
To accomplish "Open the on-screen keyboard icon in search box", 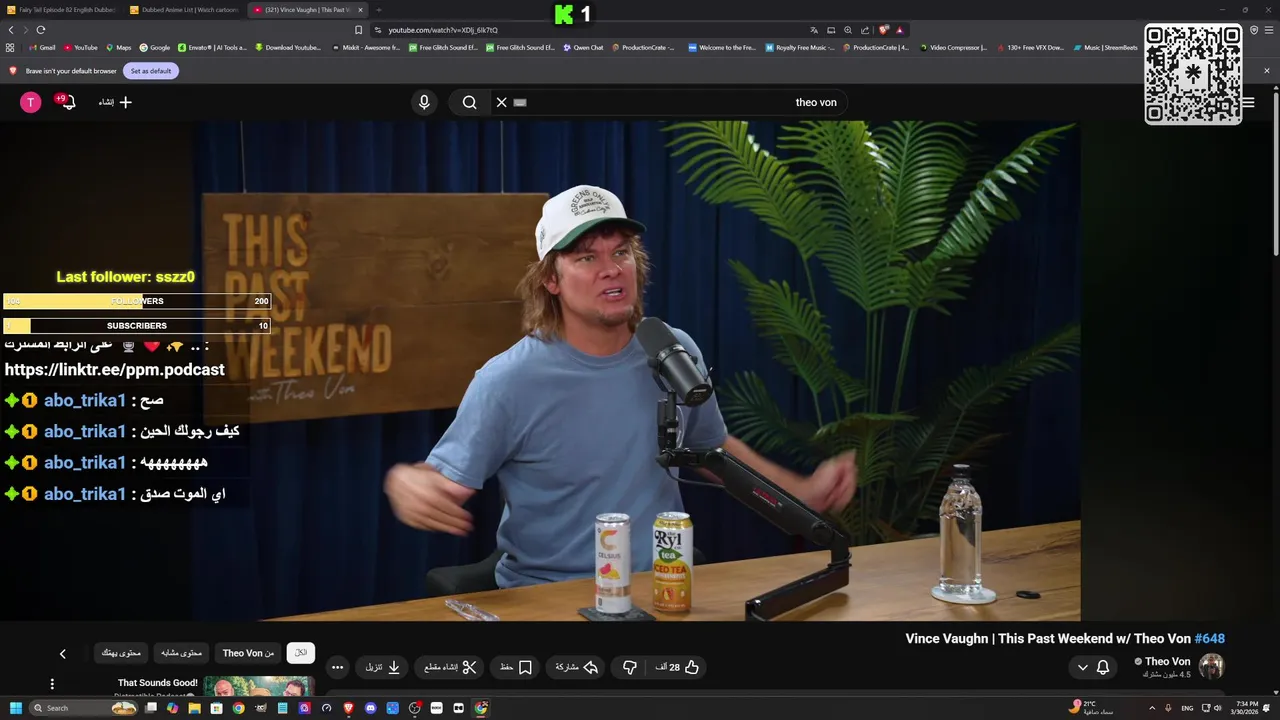I will point(520,102).
